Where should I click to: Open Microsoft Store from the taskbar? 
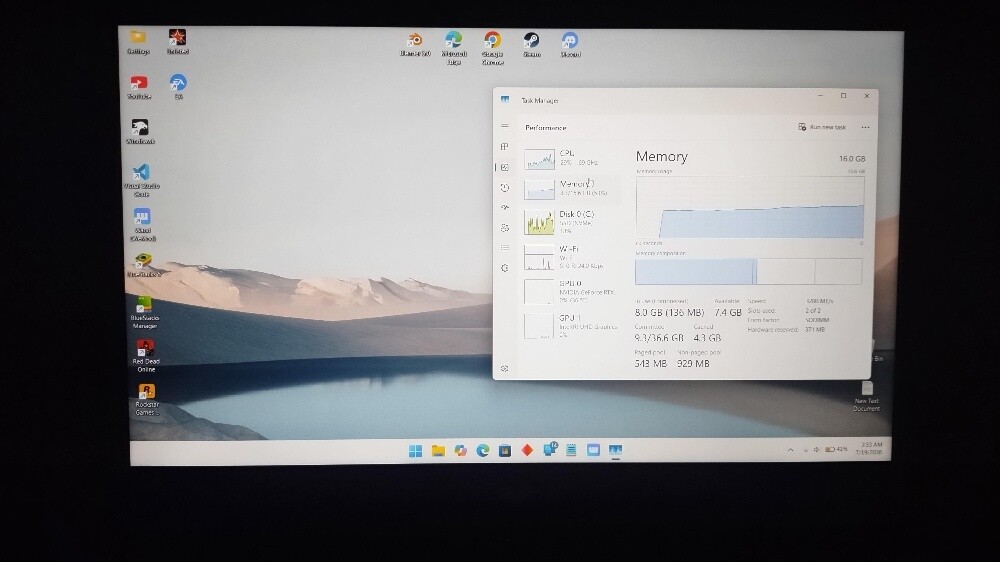504,451
